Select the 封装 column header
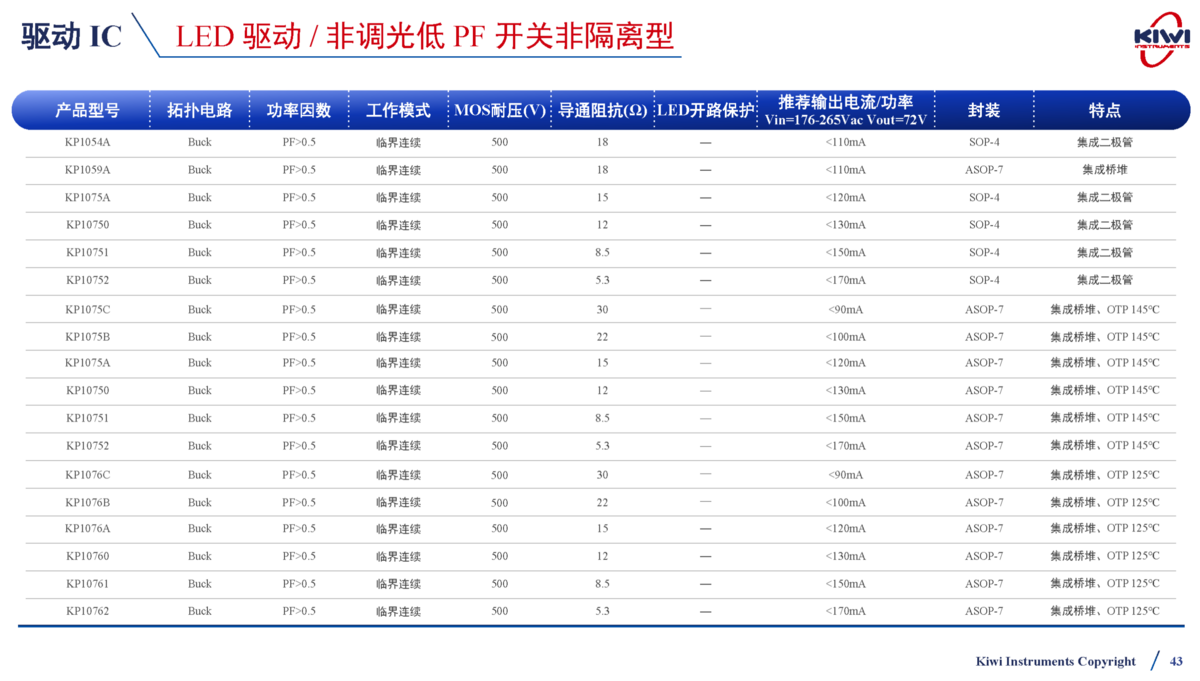Screen dimensions: 1200x681 [983, 110]
